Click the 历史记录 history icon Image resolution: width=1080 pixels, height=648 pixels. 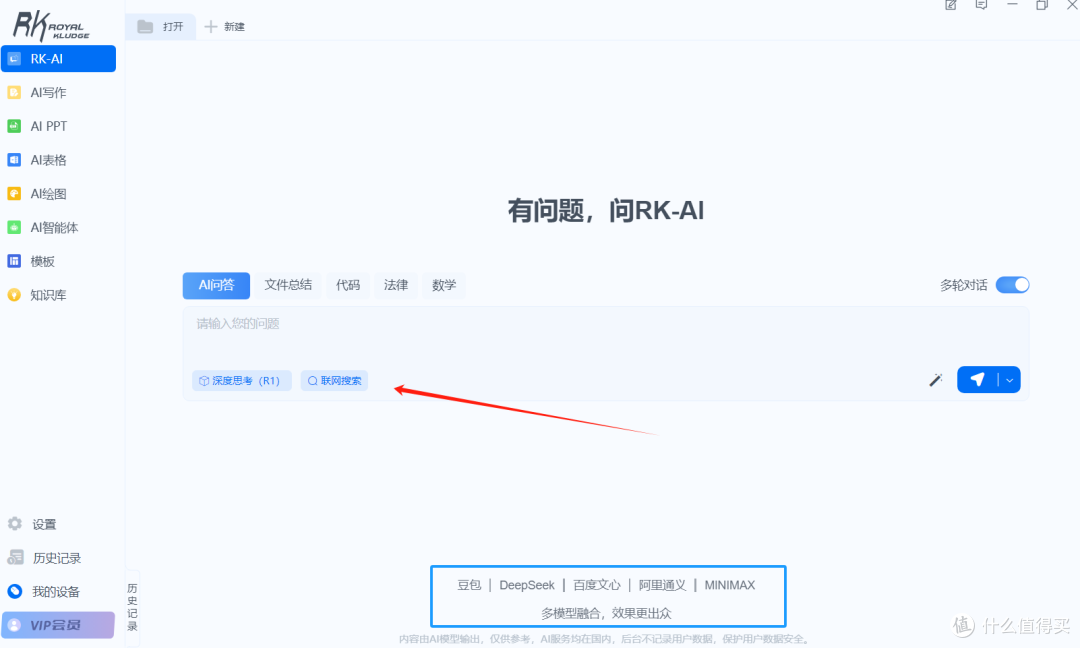click(14, 558)
